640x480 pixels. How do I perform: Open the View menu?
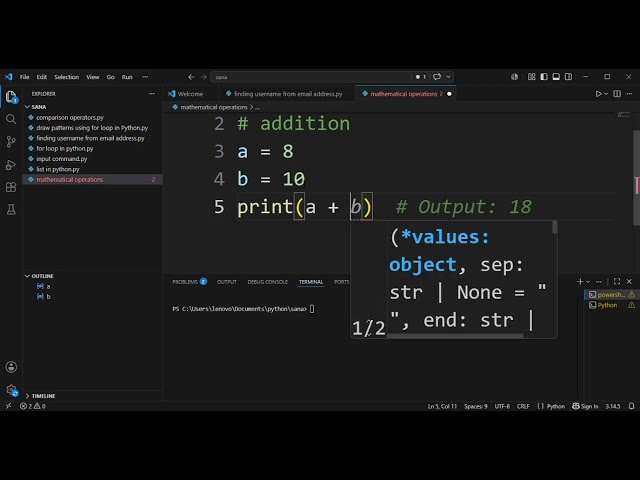point(93,77)
